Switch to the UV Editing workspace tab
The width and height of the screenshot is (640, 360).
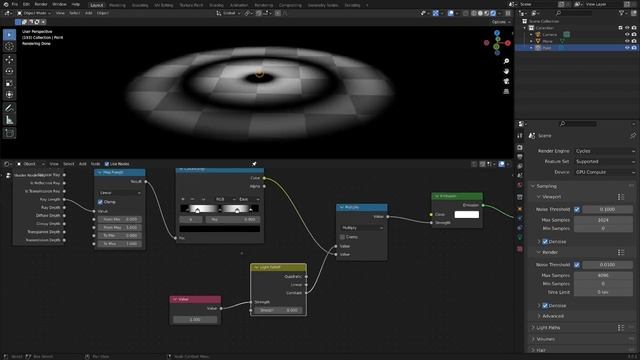click(x=164, y=5)
